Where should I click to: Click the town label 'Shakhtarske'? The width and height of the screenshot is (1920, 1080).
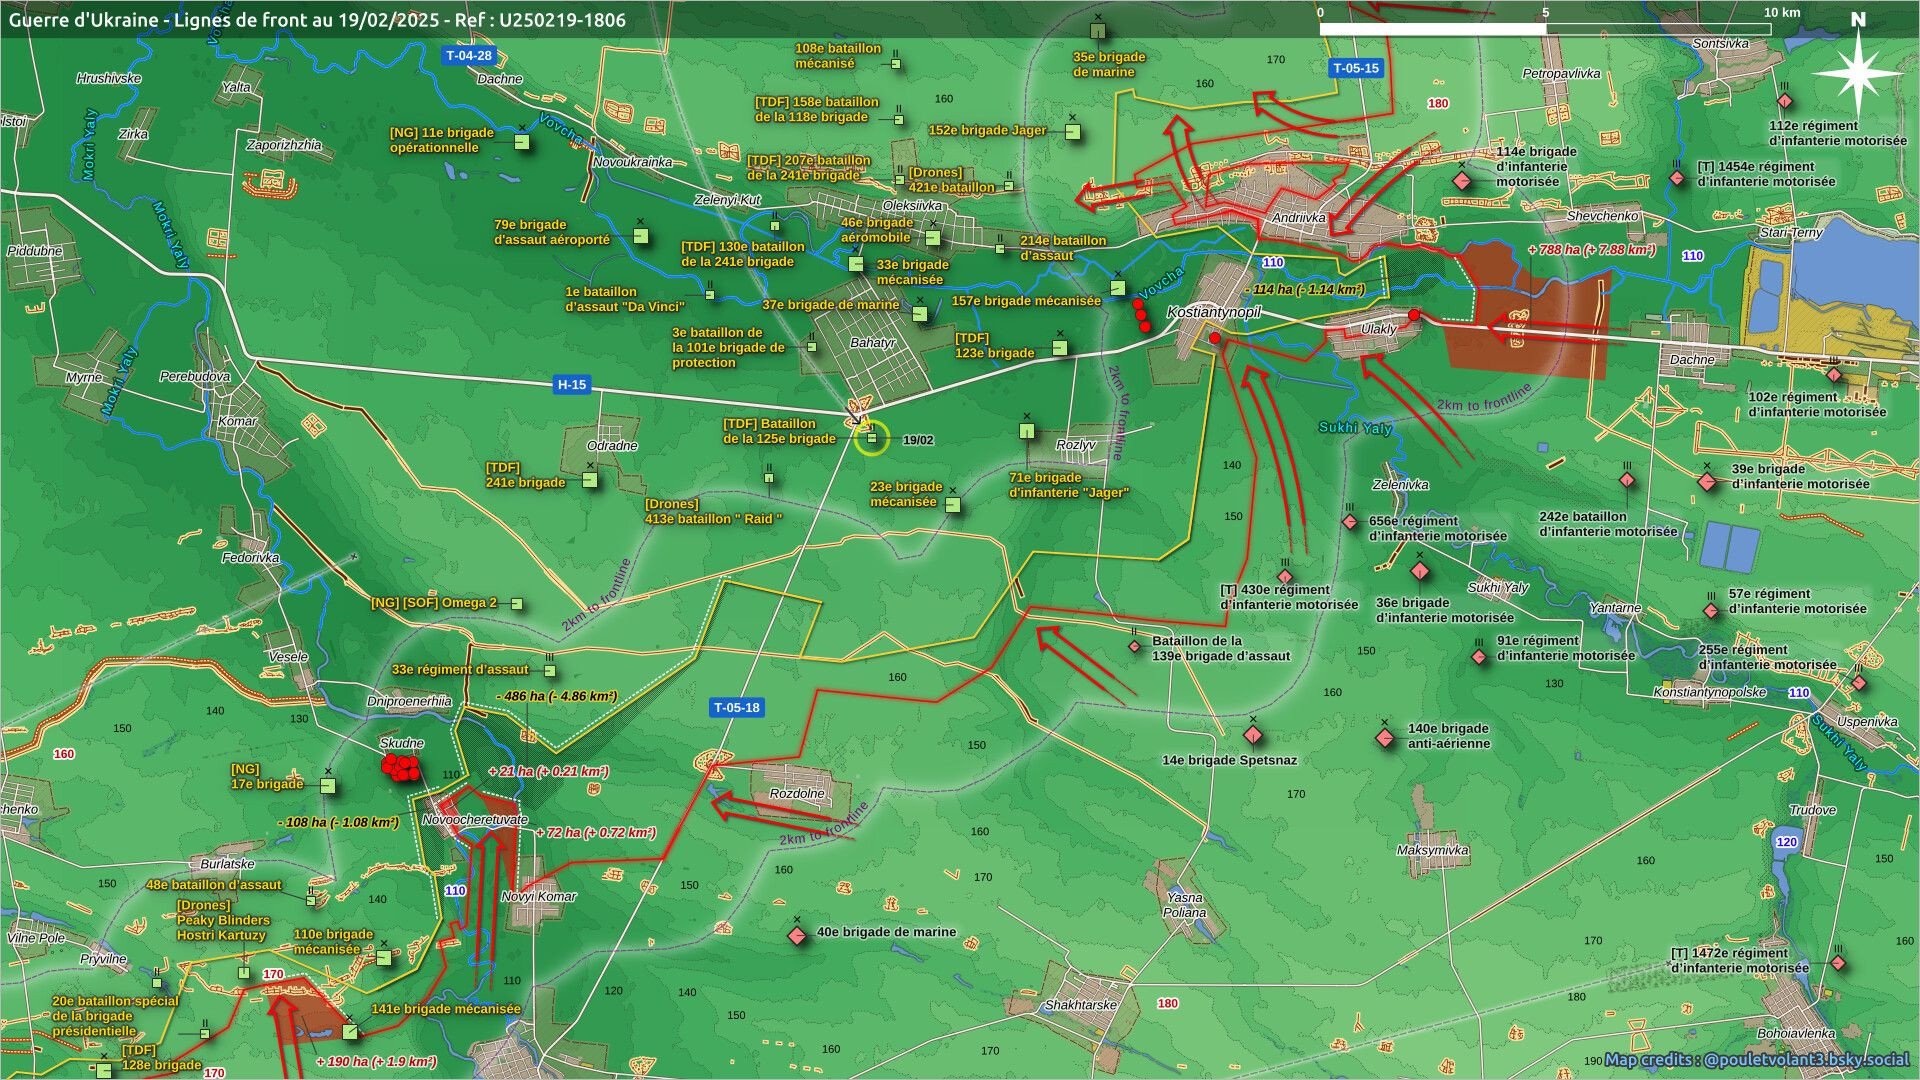pos(1080,1004)
